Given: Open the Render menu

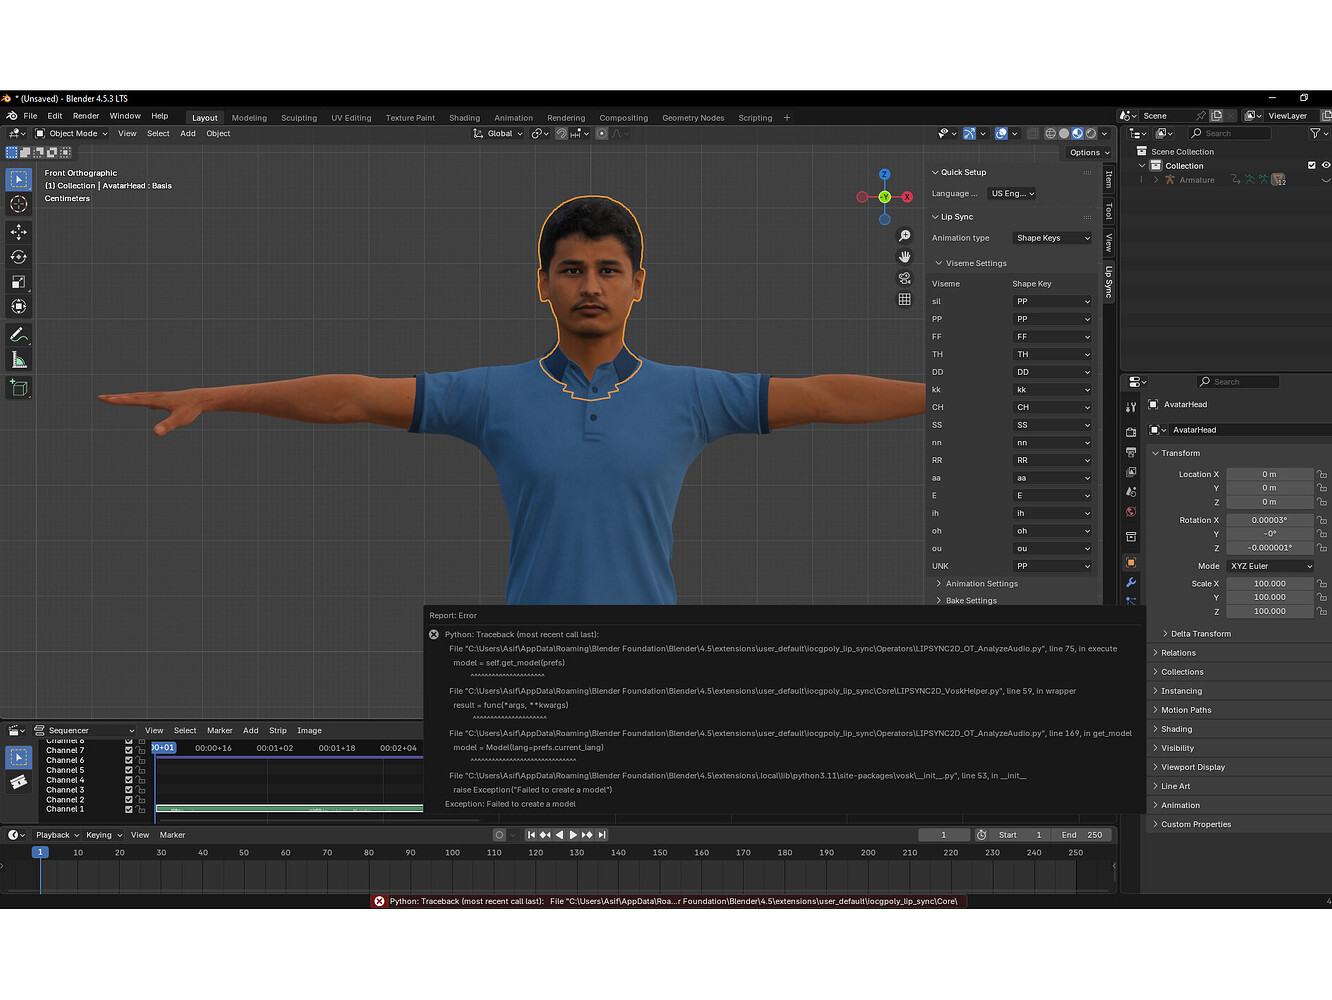Looking at the screenshot, I should coord(86,116).
